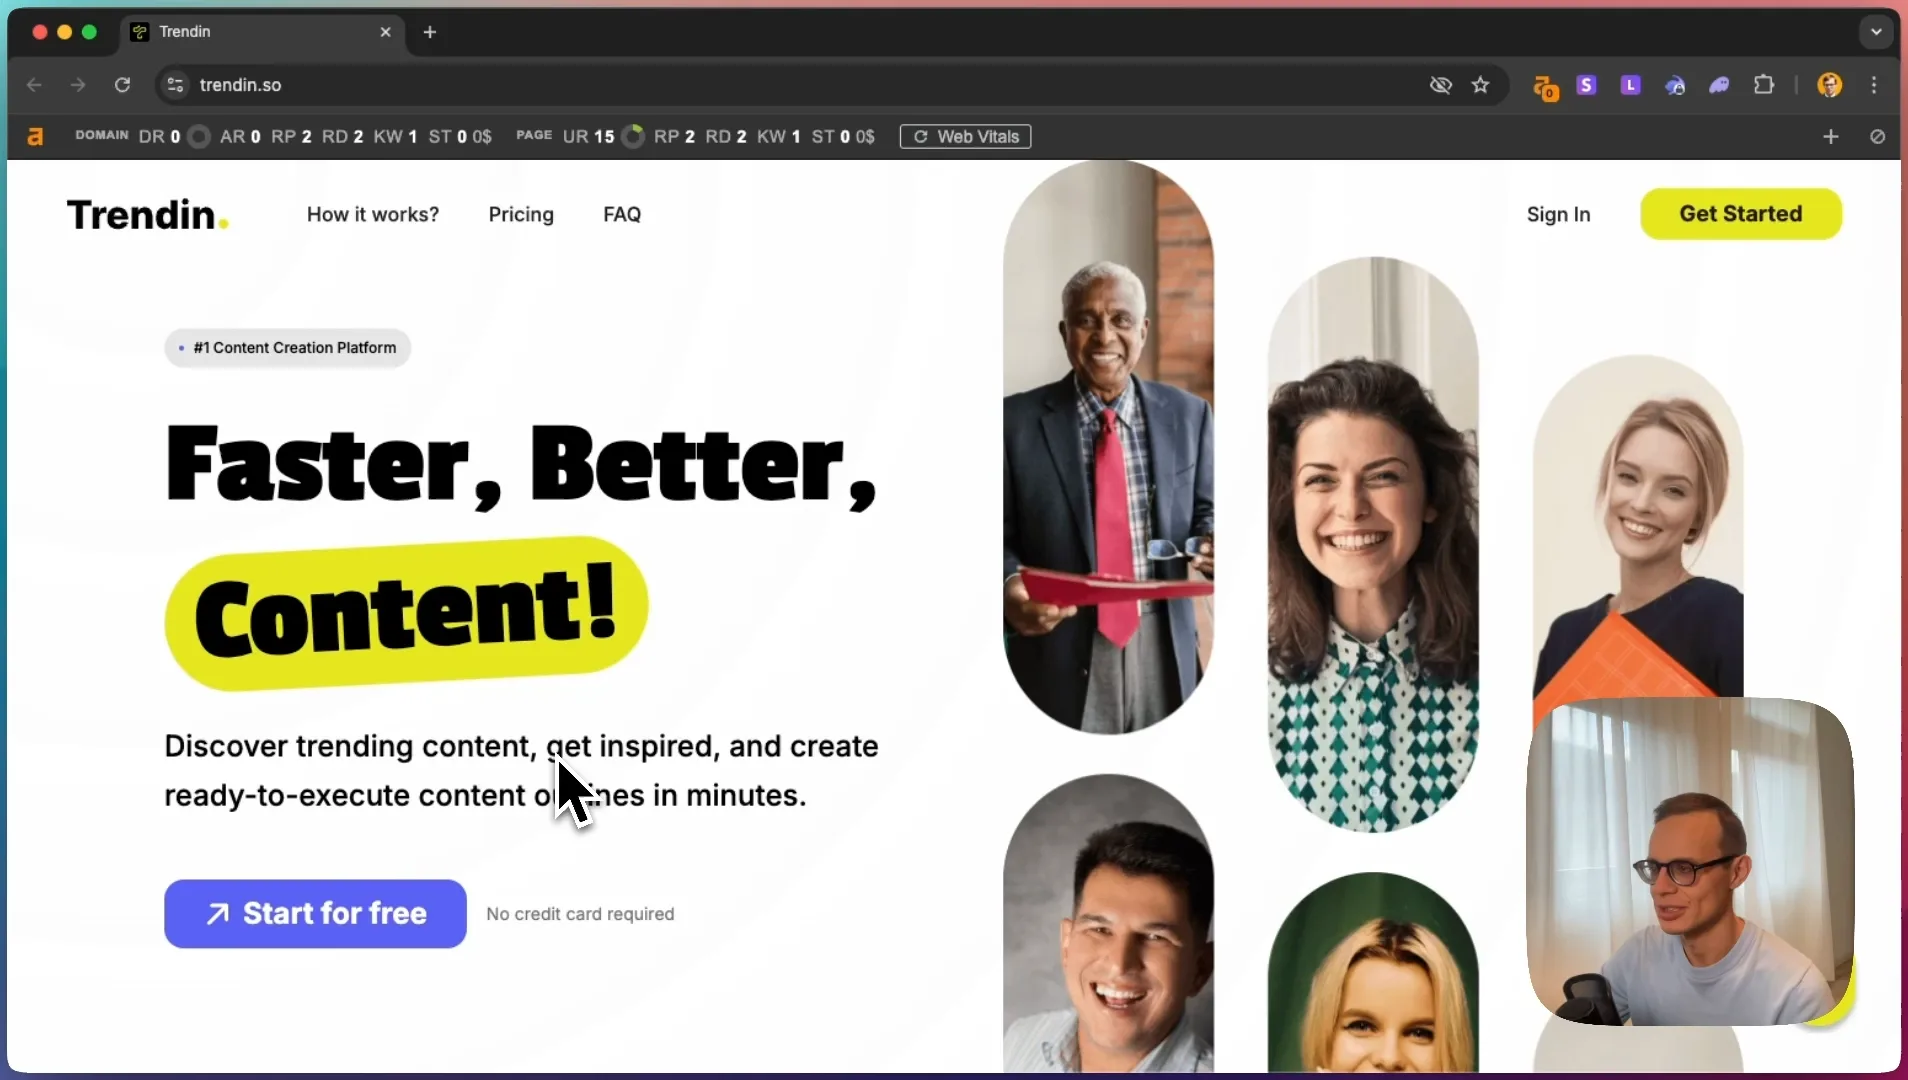This screenshot has width=1908, height=1080.
Task: Open site info icon next to trendin.so
Action: click(x=175, y=85)
